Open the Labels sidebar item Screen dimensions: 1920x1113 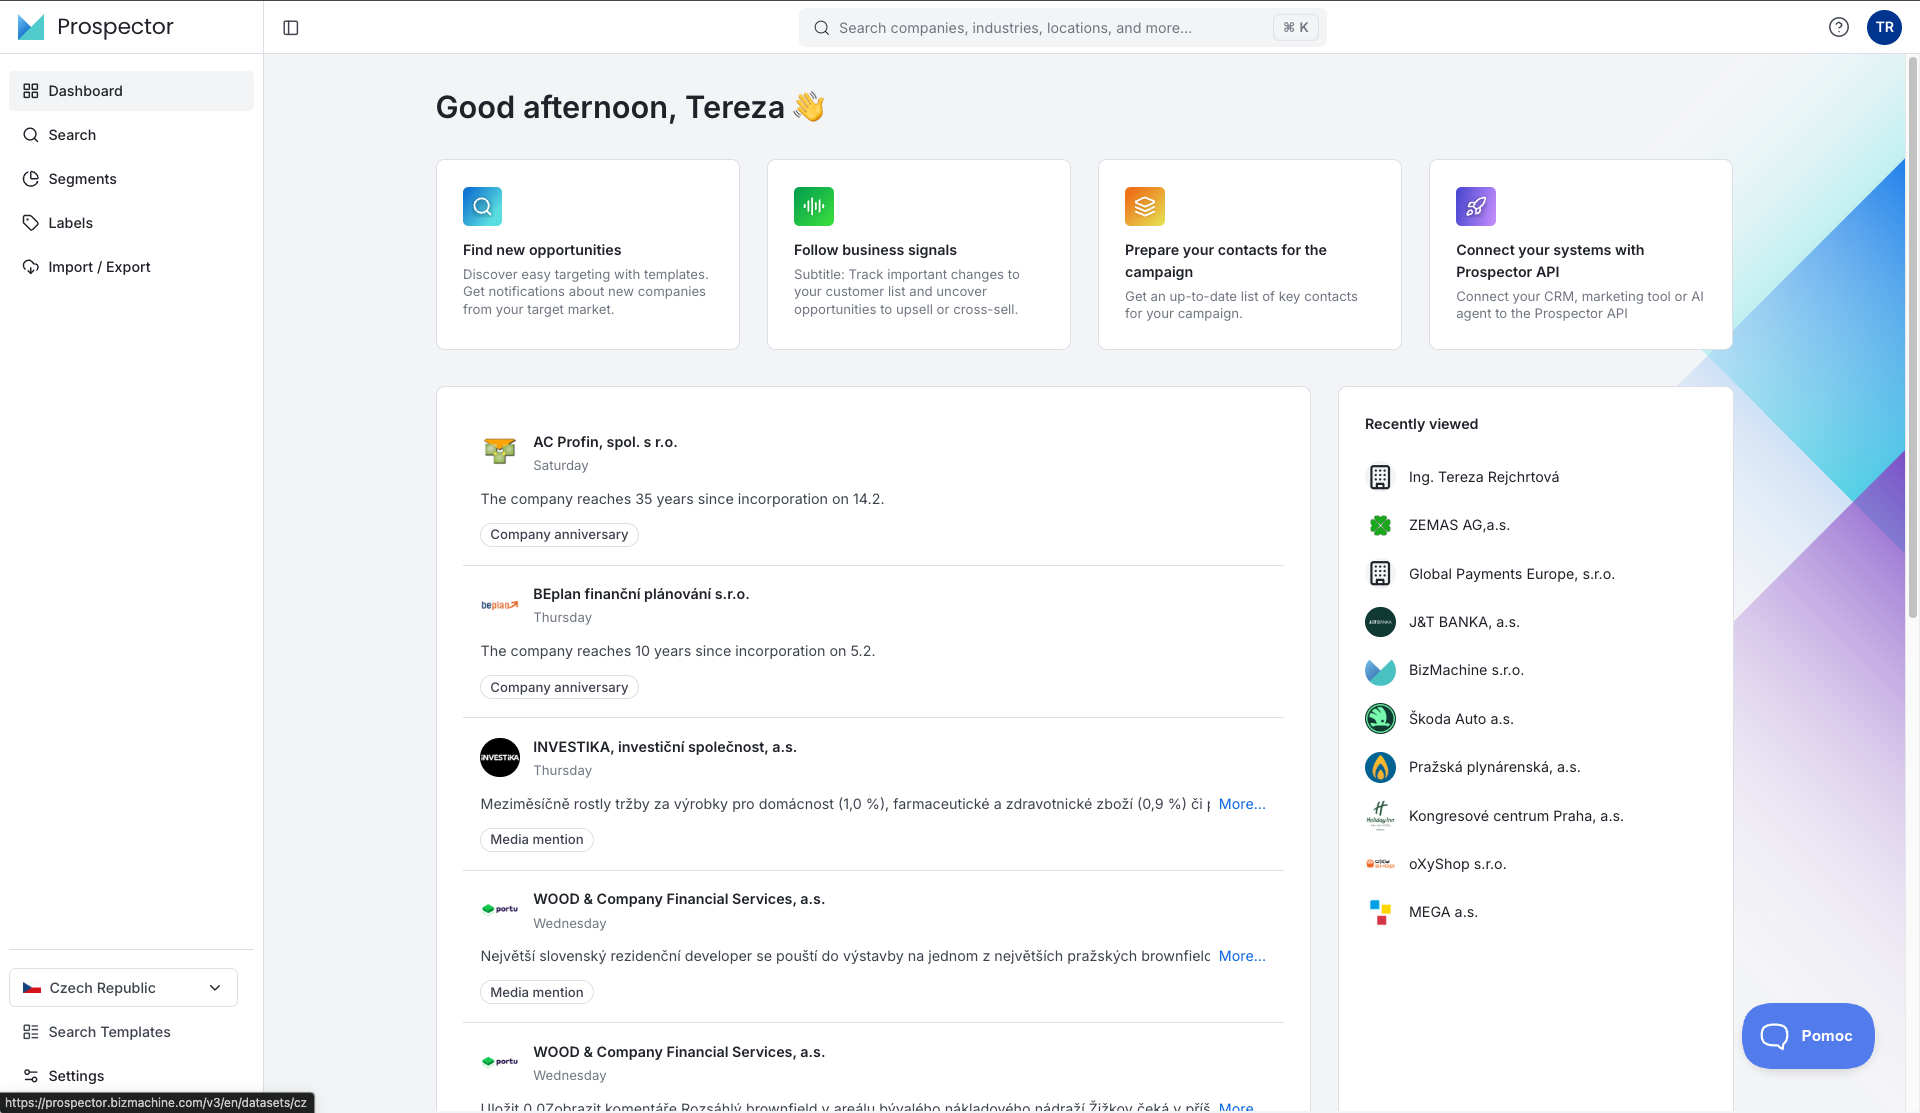[x=70, y=223]
